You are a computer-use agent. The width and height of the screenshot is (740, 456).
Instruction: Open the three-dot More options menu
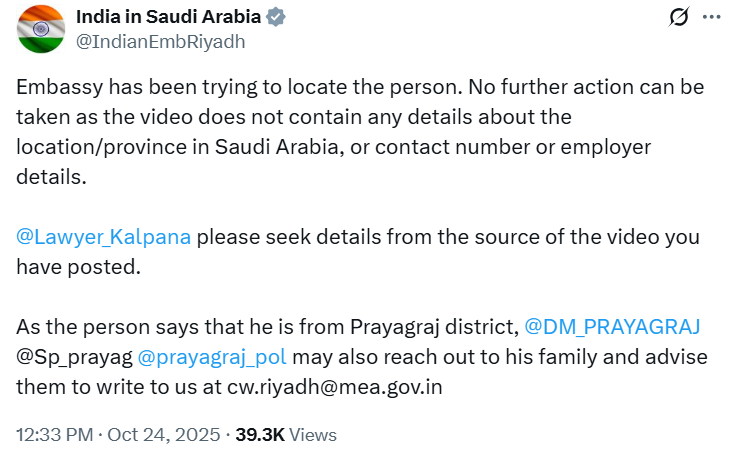[711, 17]
